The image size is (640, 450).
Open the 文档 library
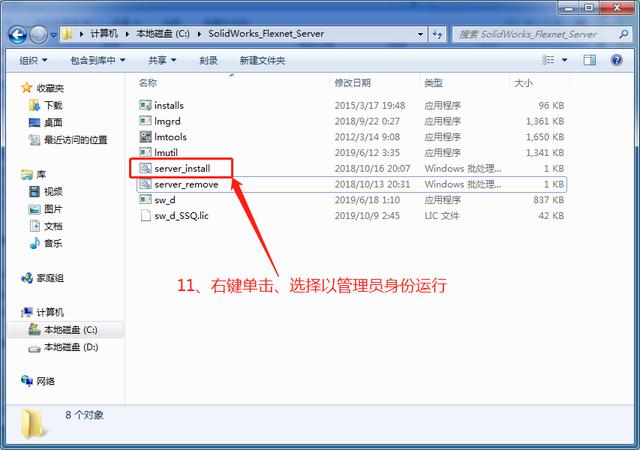tap(53, 226)
